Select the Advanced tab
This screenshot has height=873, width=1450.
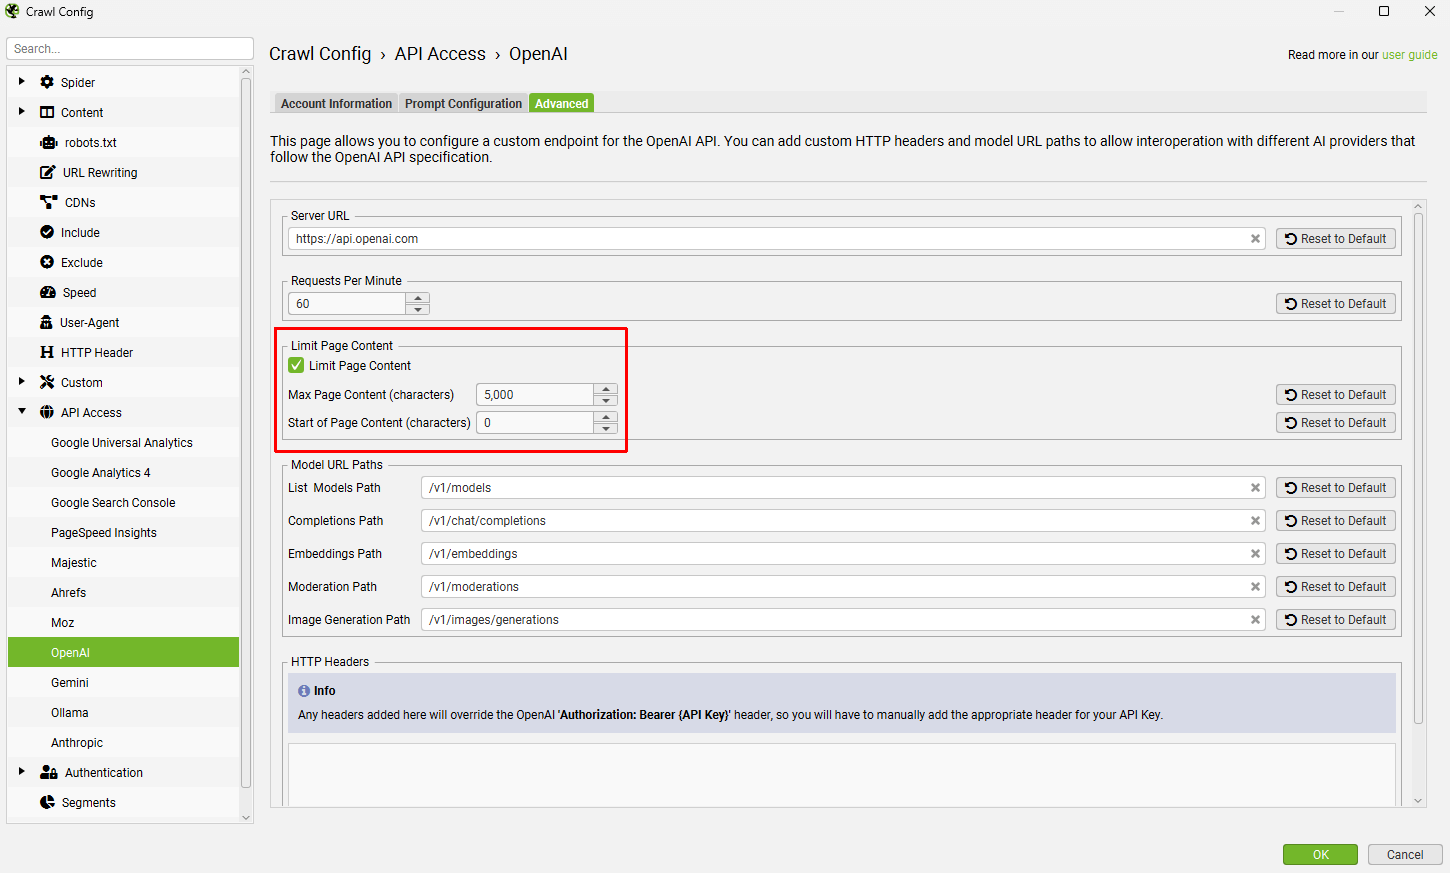[x=561, y=103]
